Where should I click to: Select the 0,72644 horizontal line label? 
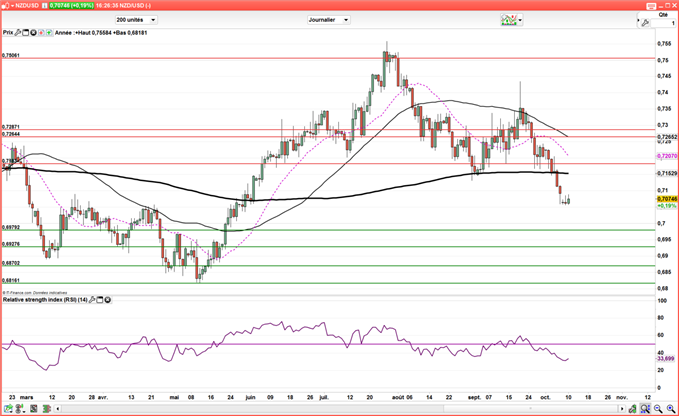click(11, 134)
